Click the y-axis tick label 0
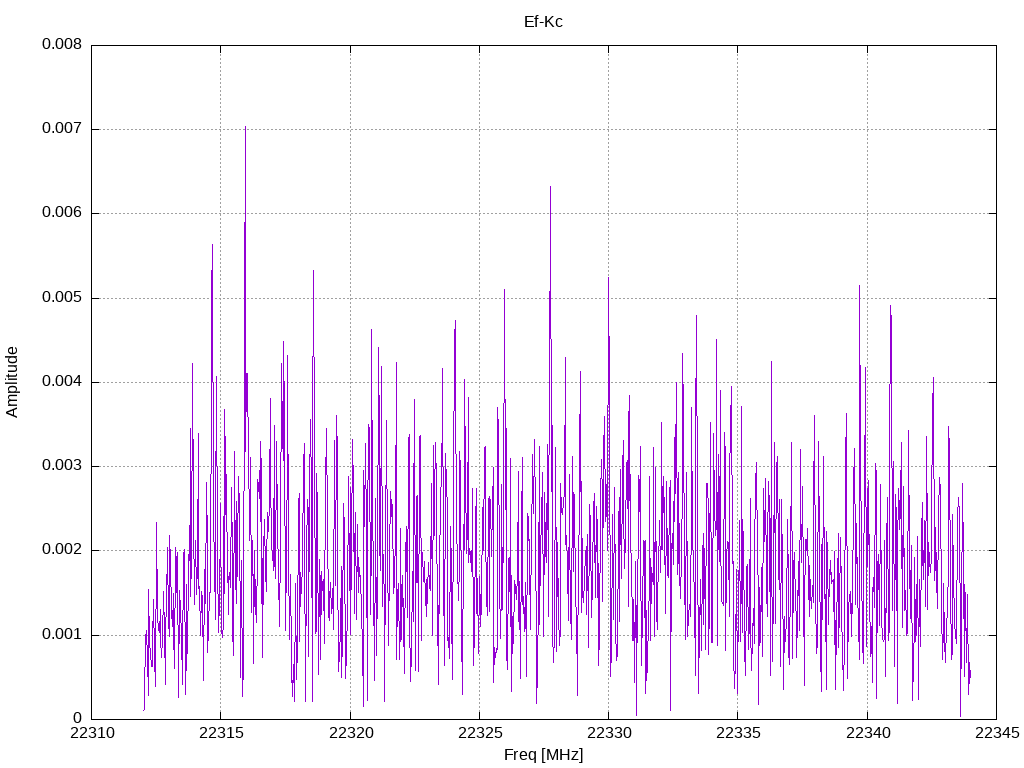This screenshot has height=768, width=1024. tap(78, 718)
